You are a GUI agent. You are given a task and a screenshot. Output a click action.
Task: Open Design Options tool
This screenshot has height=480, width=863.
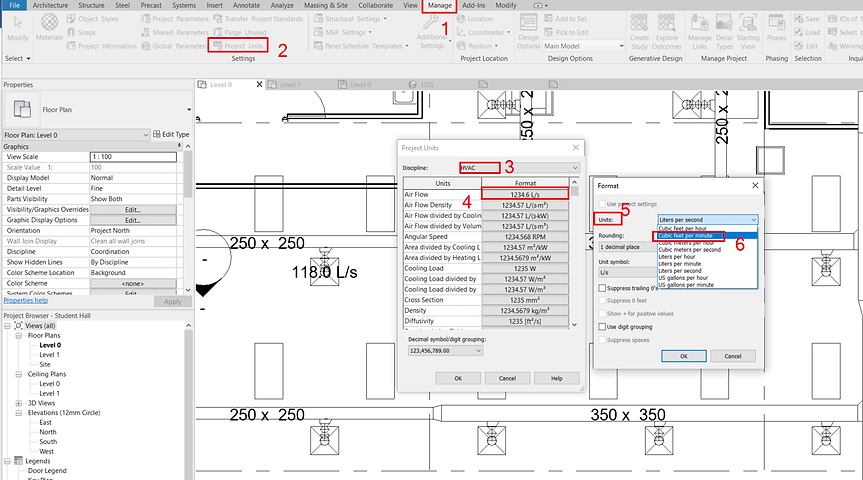point(528,32)
